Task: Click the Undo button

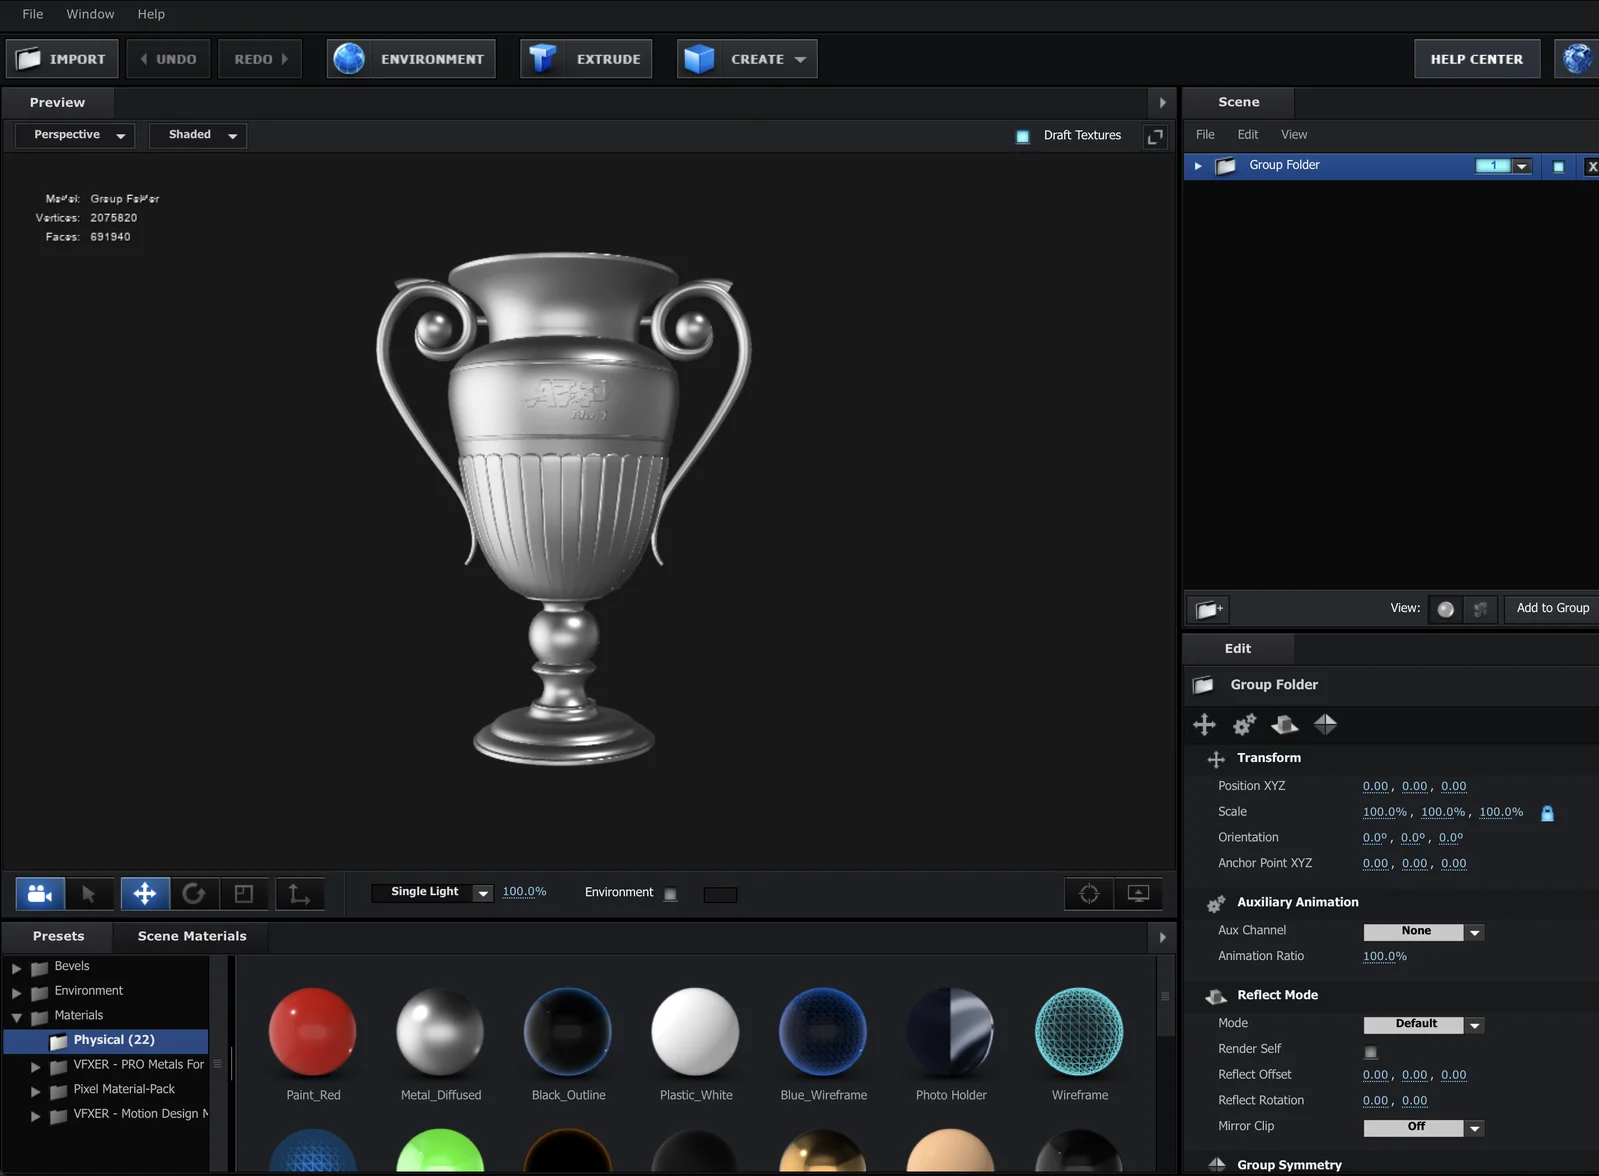Action: click(168, 59)
